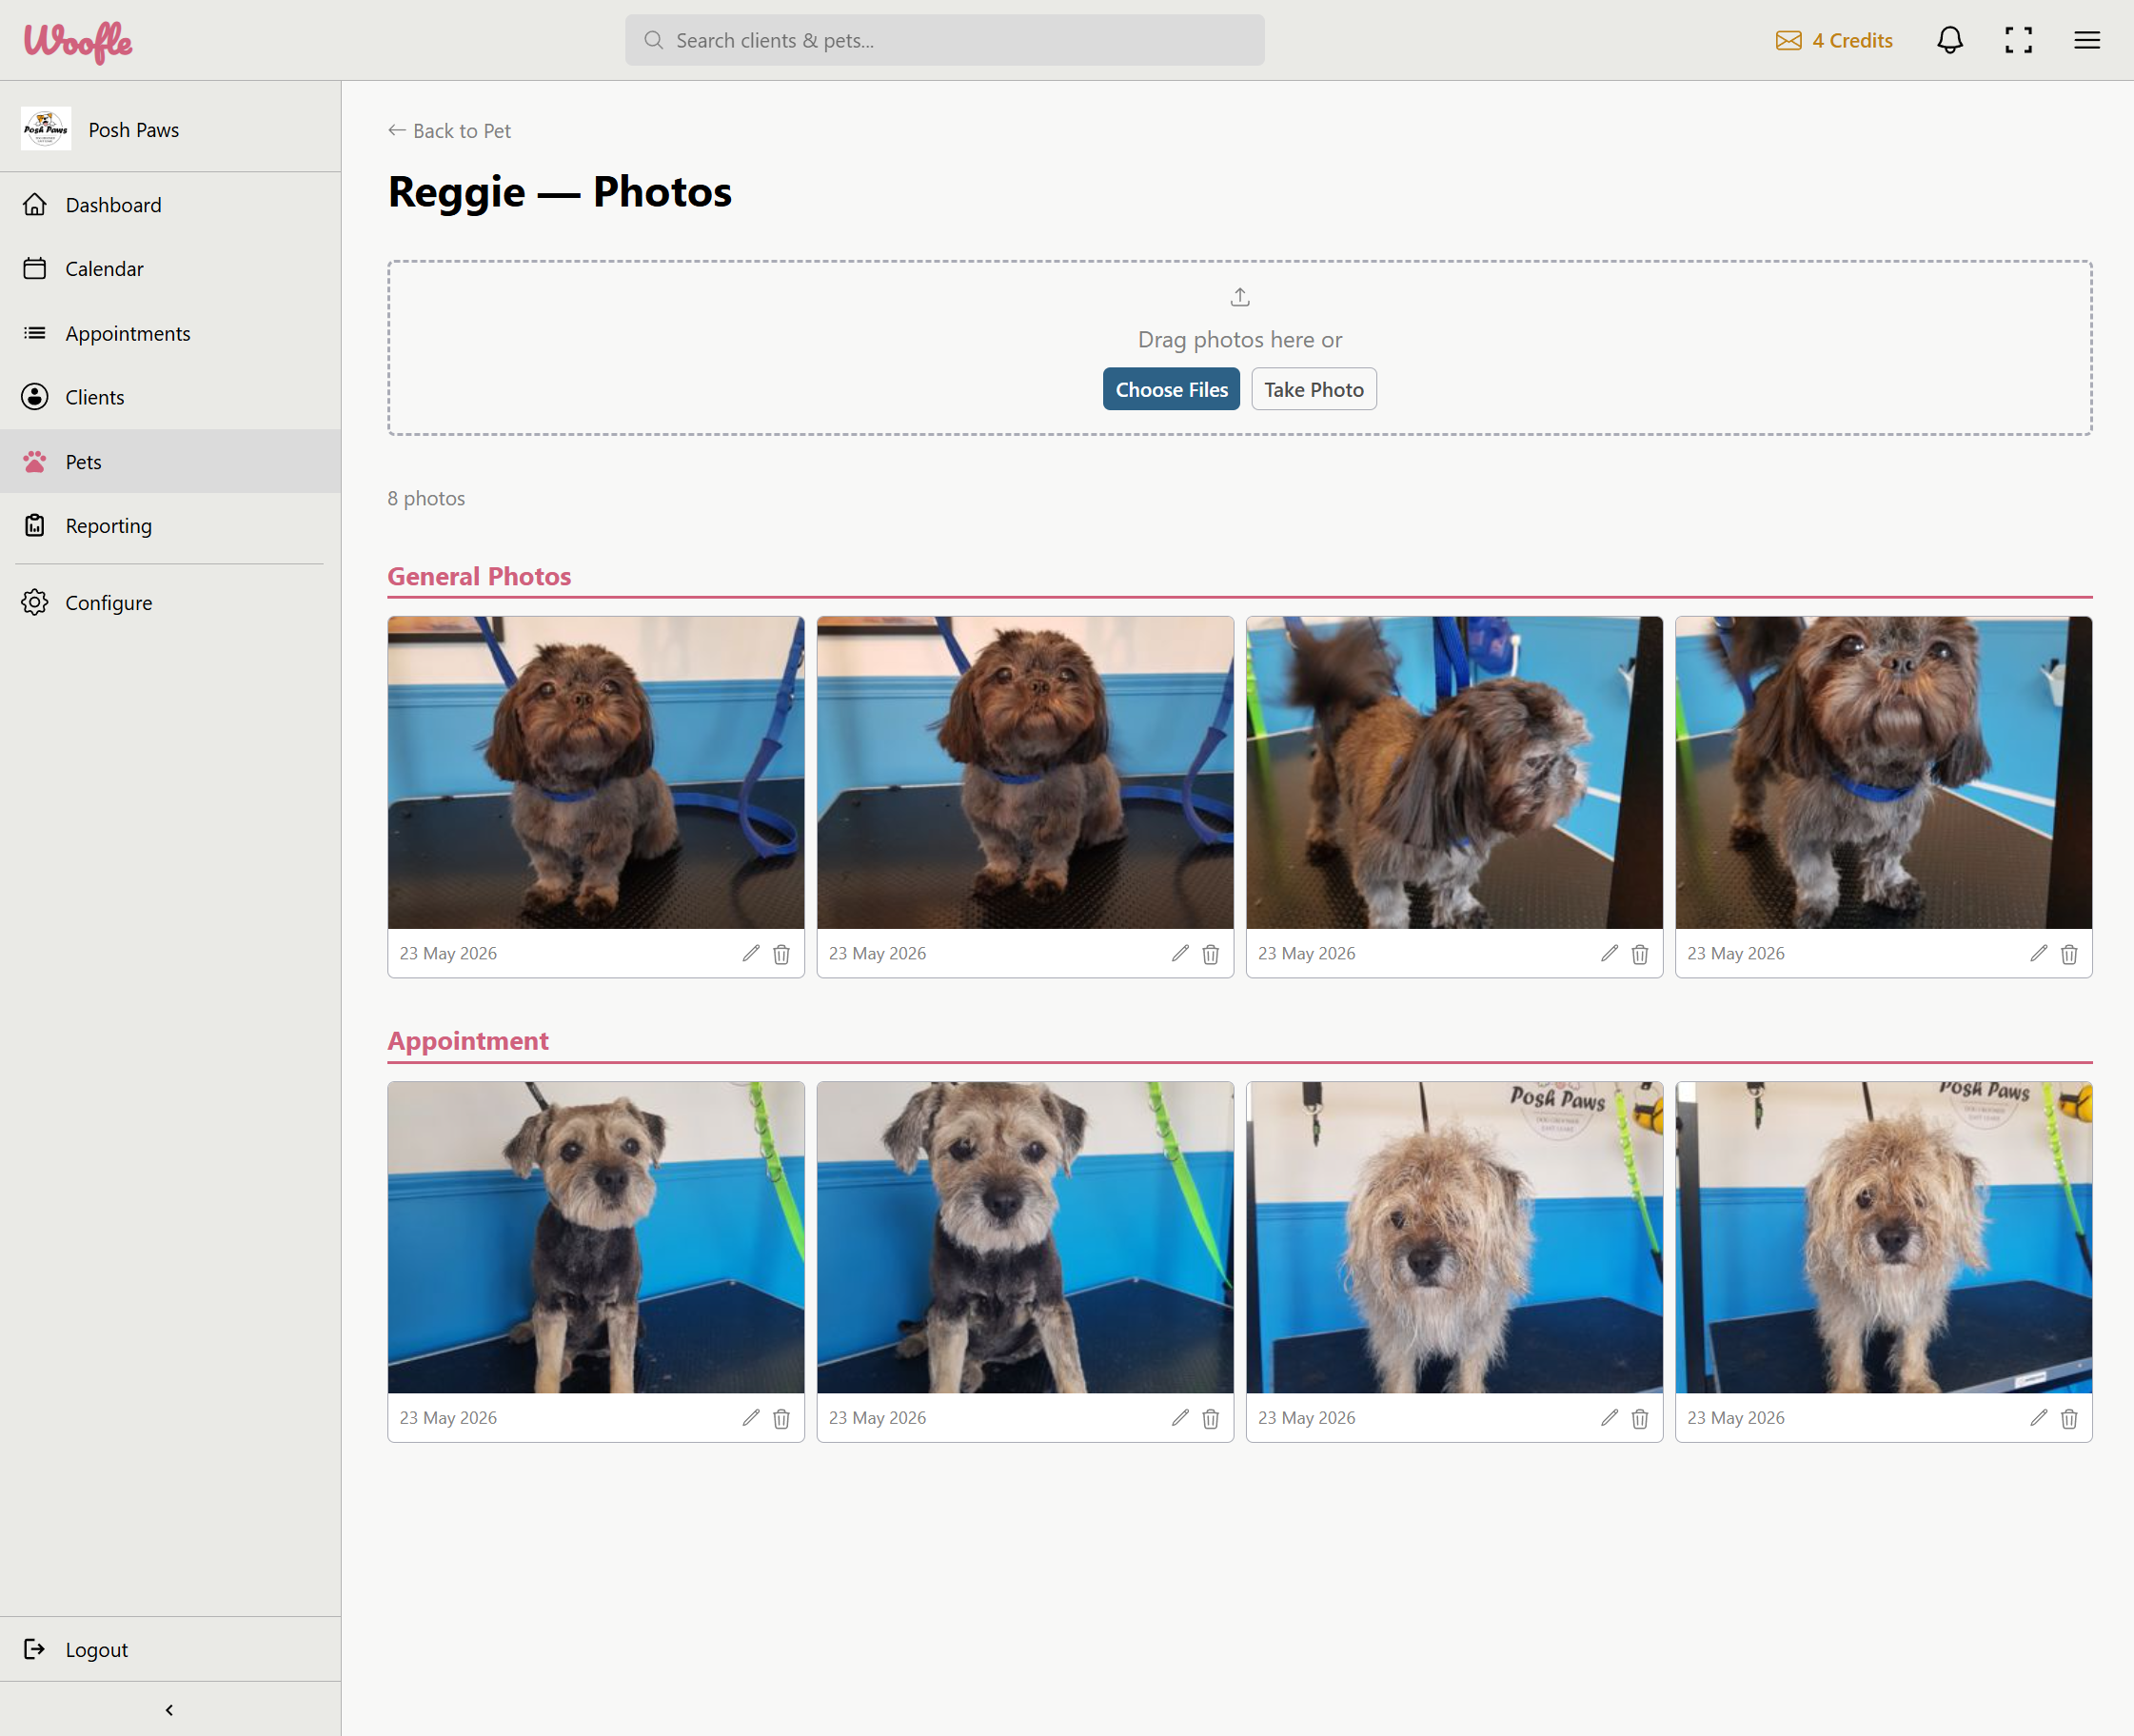Viewport: 2134px width, 1736px height.
Task: Open the 4 Credits envelope link
Action: [x=1834, y=41]
